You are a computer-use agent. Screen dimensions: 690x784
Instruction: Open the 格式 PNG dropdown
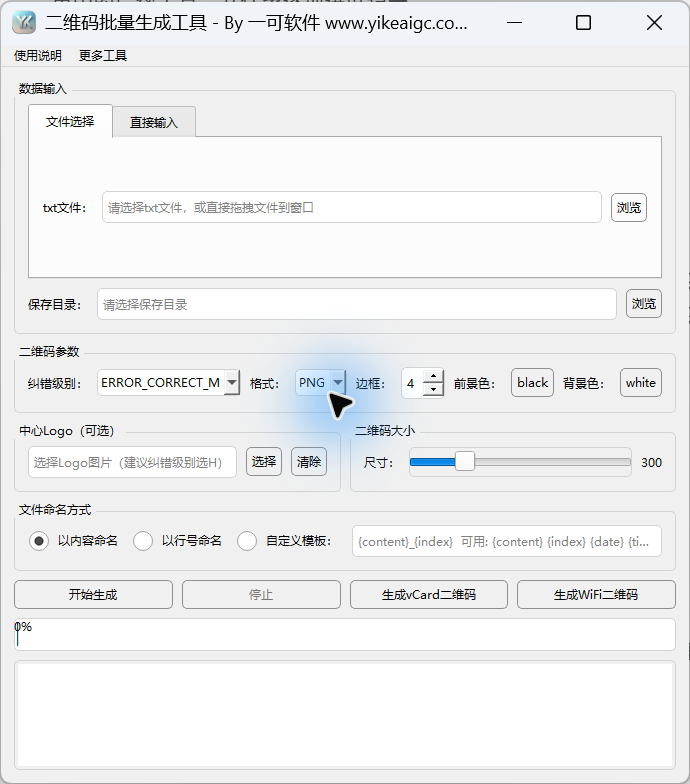(x=320, y=383)
